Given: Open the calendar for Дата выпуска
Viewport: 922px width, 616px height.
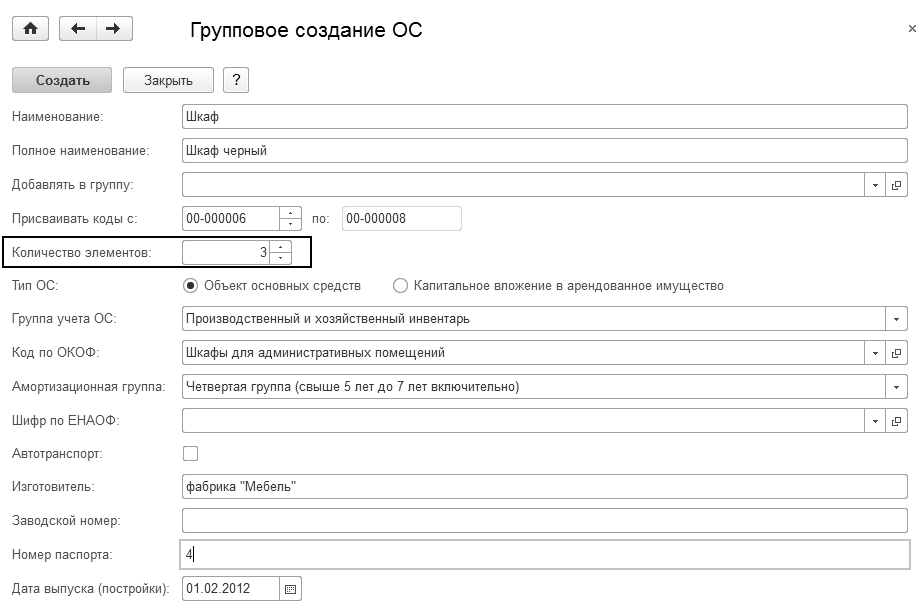Looking at the screenshot, I should [x=290, y=589].
